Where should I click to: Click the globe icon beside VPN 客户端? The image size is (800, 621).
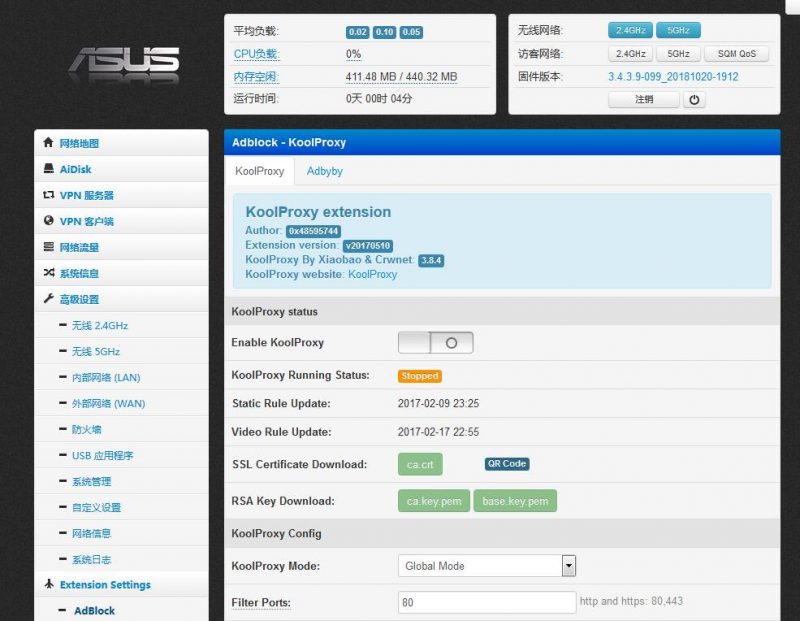(x=48, y=221)
